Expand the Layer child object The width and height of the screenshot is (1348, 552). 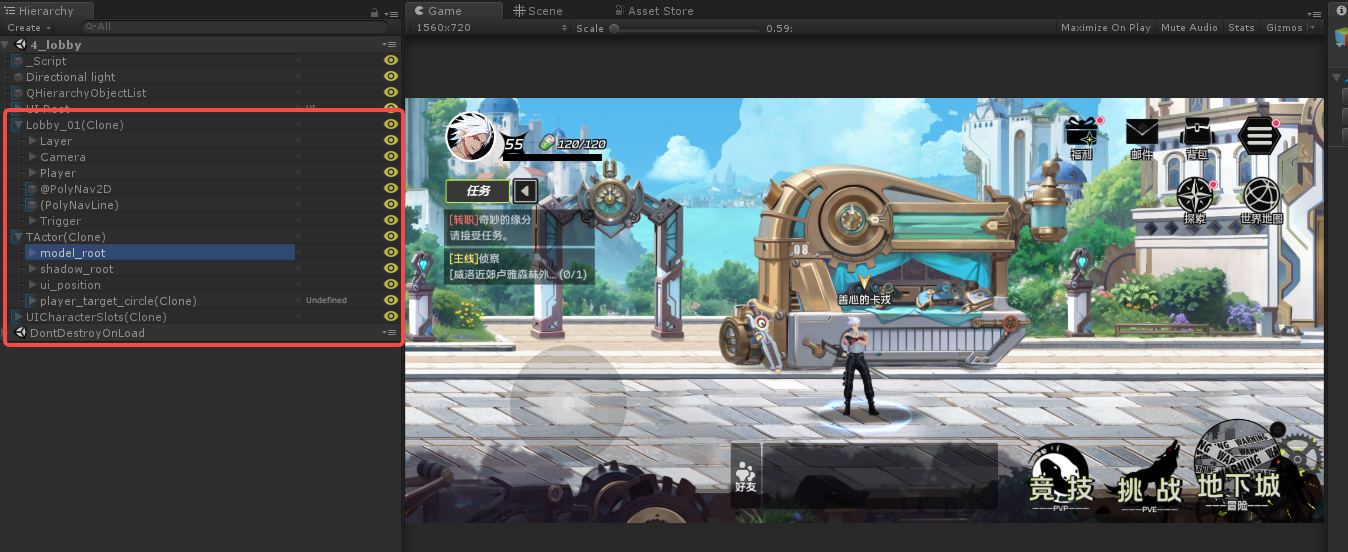pos(33,141)
